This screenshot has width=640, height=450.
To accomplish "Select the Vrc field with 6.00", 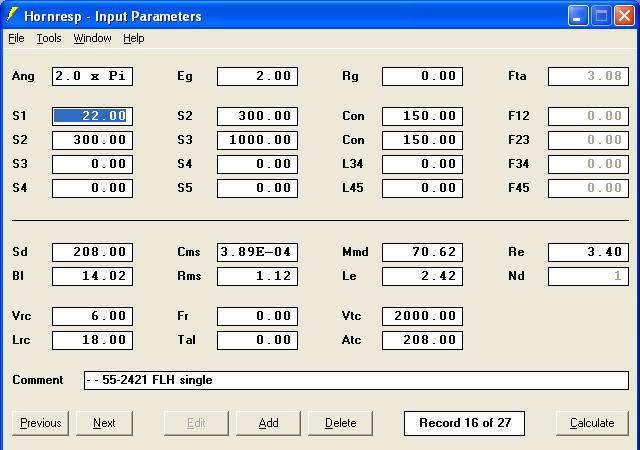I will [92, 316].
